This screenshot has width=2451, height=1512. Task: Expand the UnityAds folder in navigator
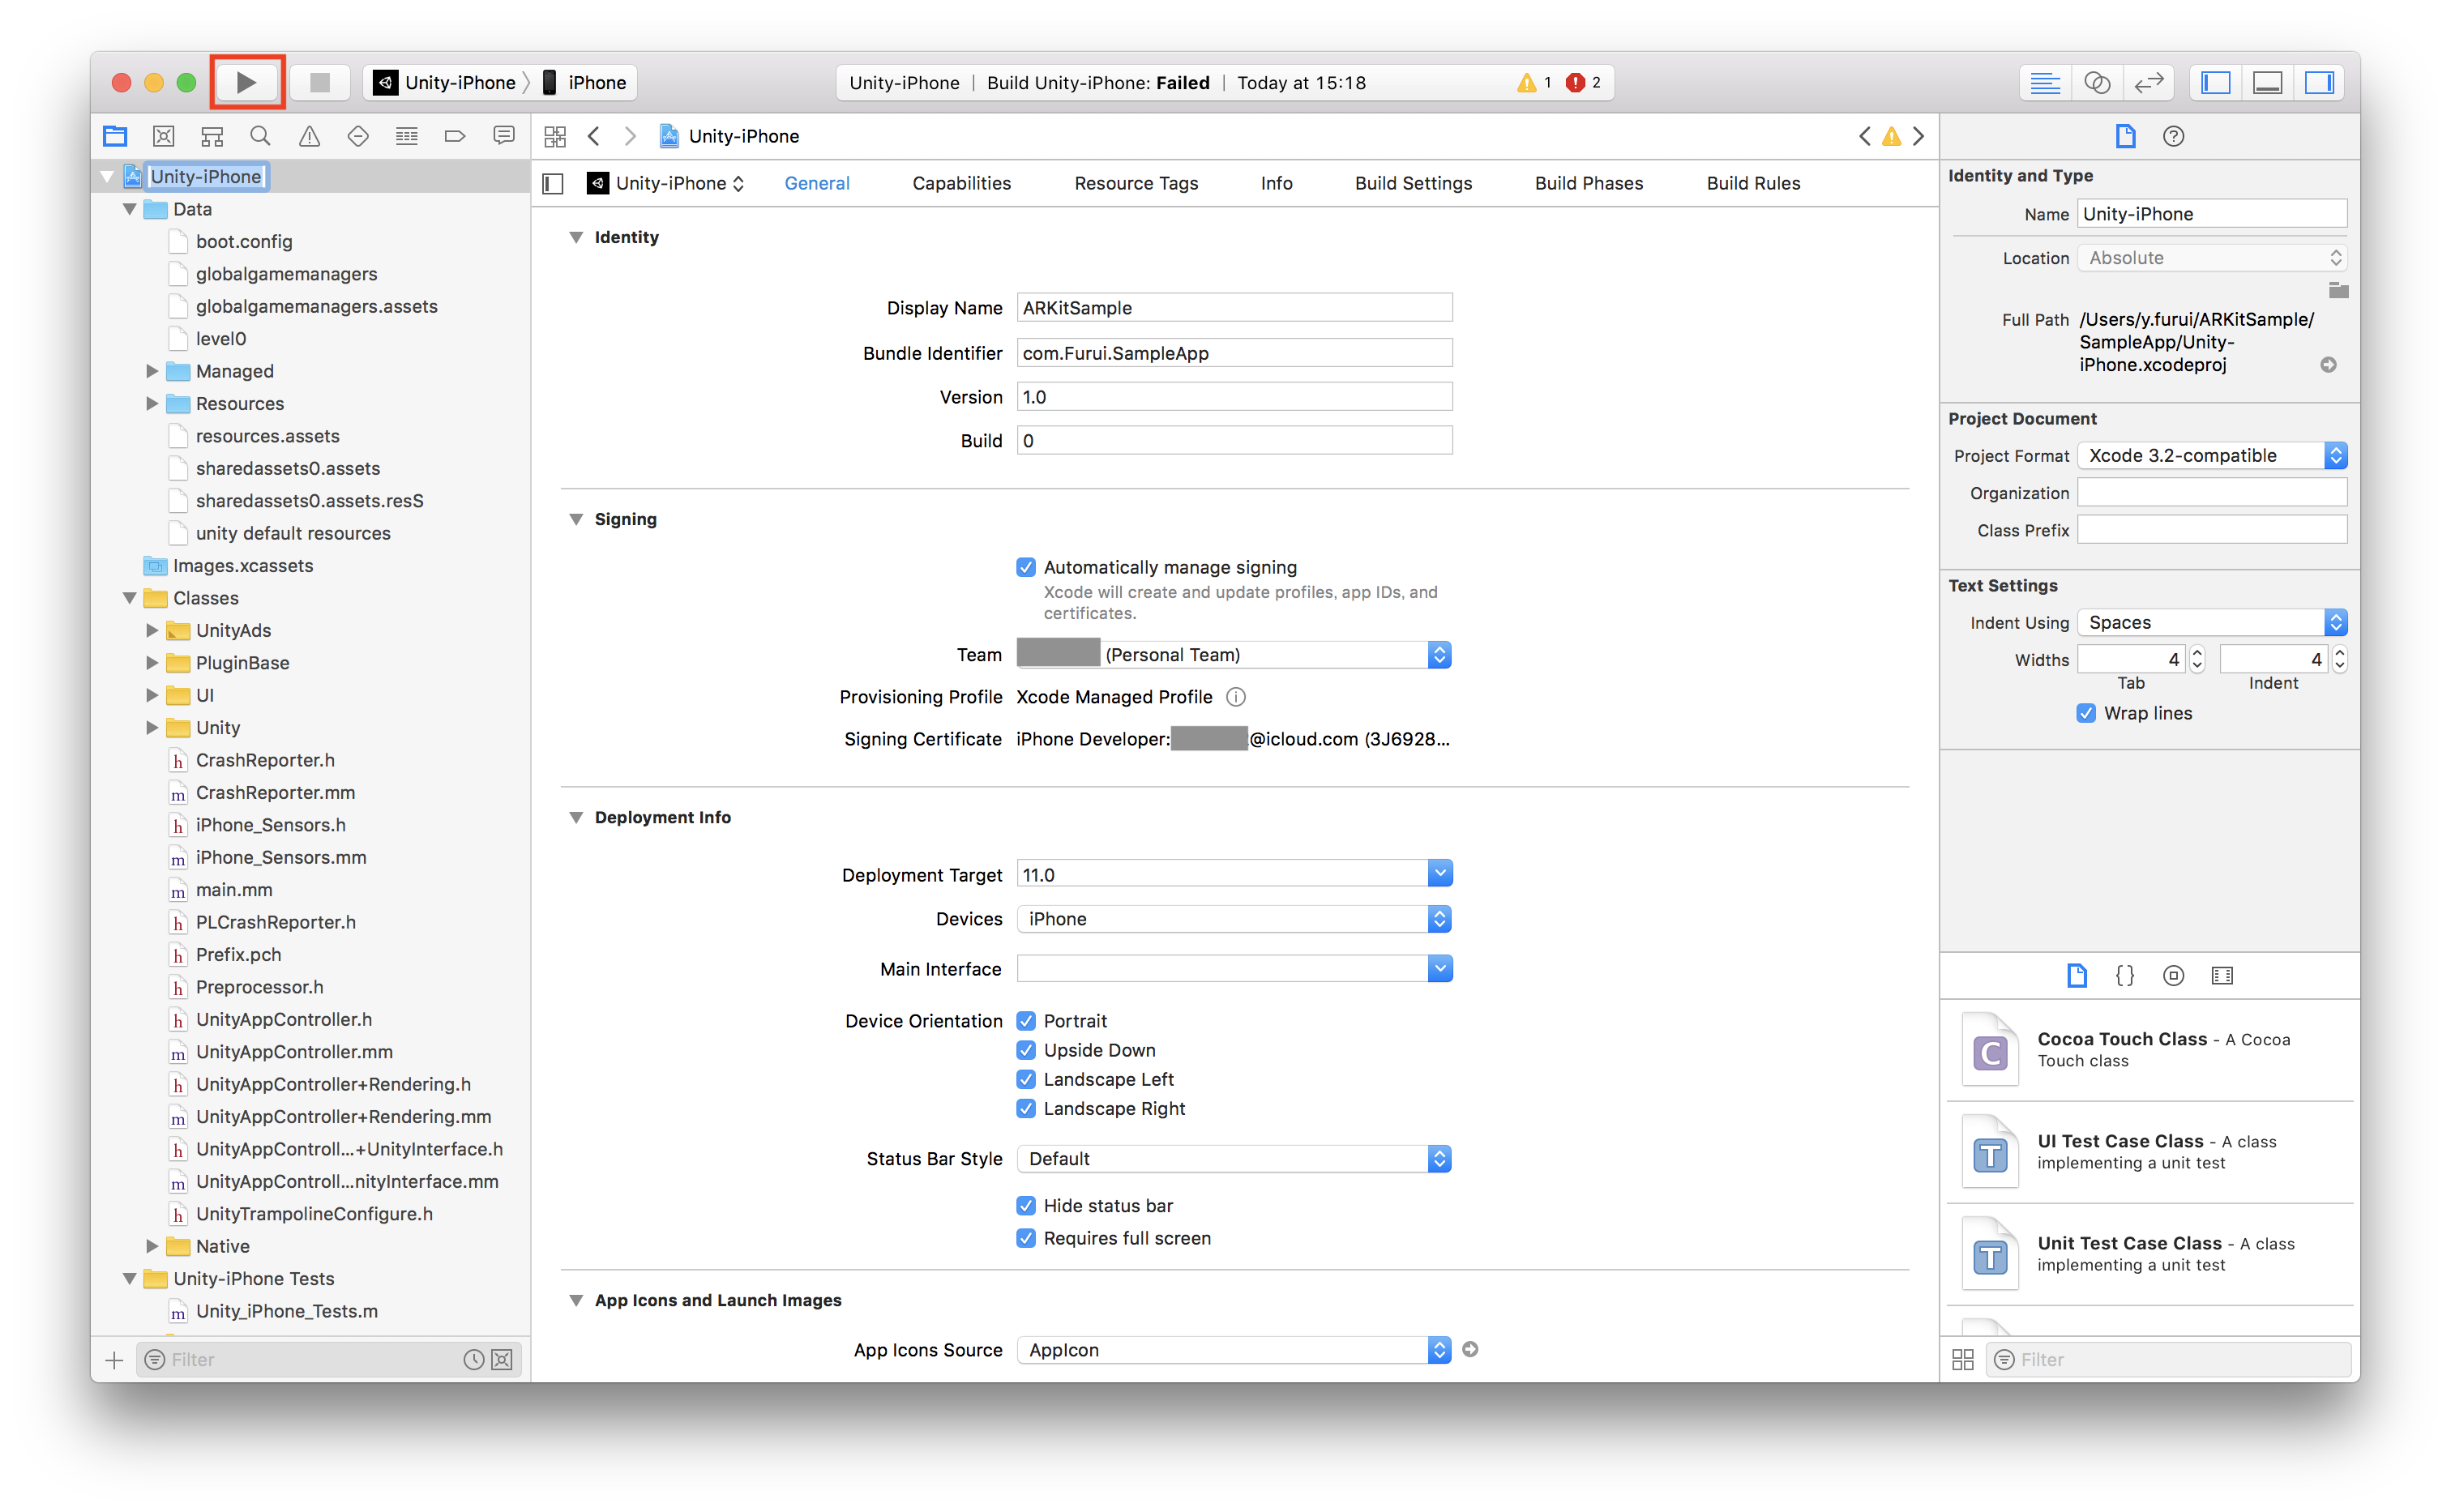[x=152, y=630]
